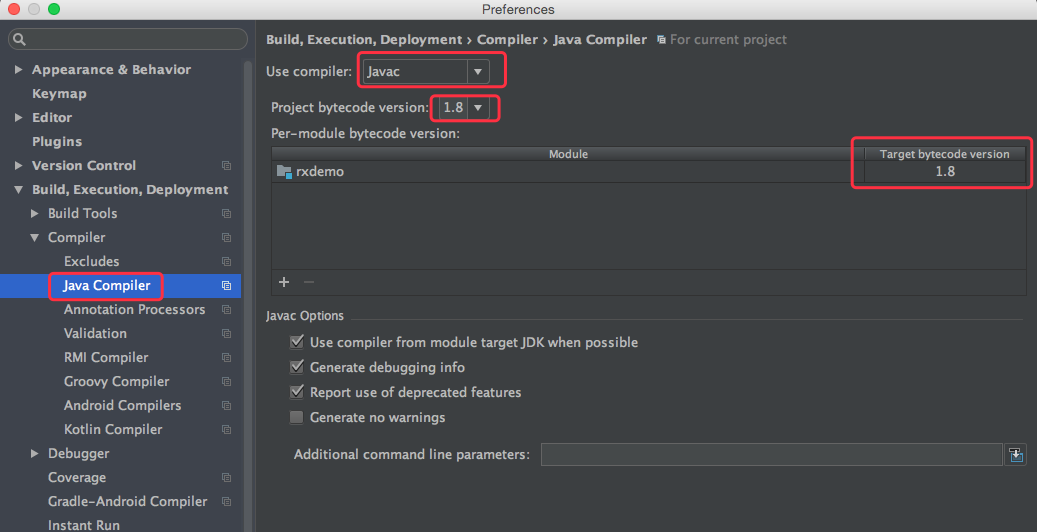This screenshot has width=1037, height=532.
Task: Select Excludes under Compiler
Action: (x=91, y=261)
